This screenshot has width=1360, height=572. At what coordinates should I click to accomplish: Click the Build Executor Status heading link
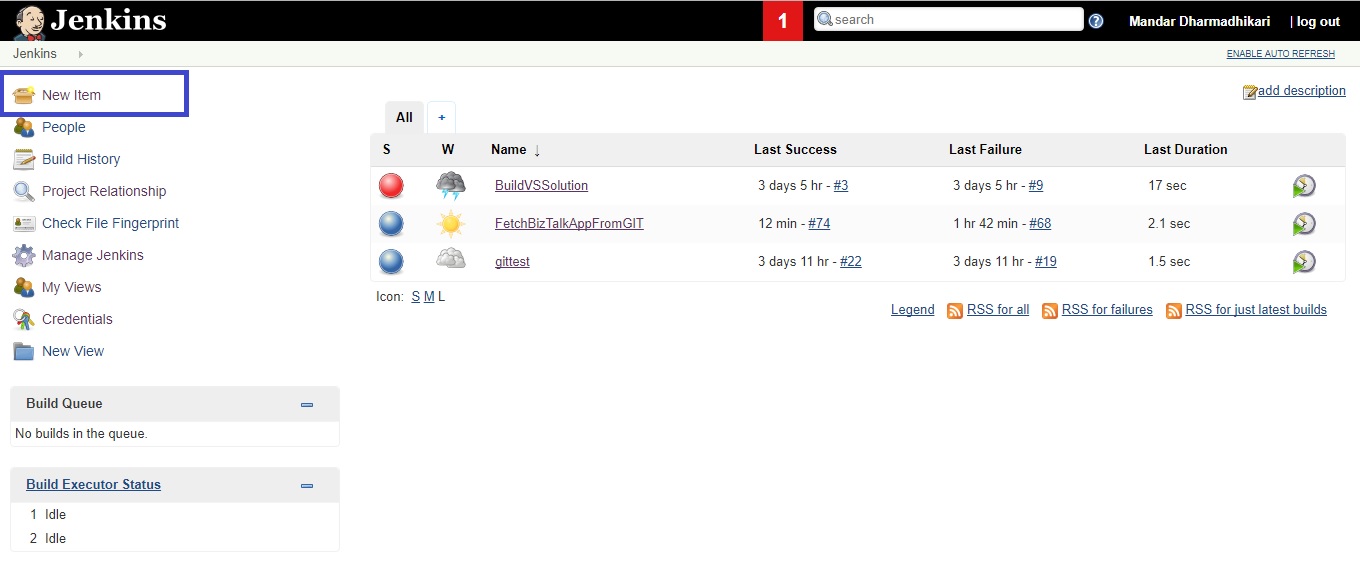[93, 484]
